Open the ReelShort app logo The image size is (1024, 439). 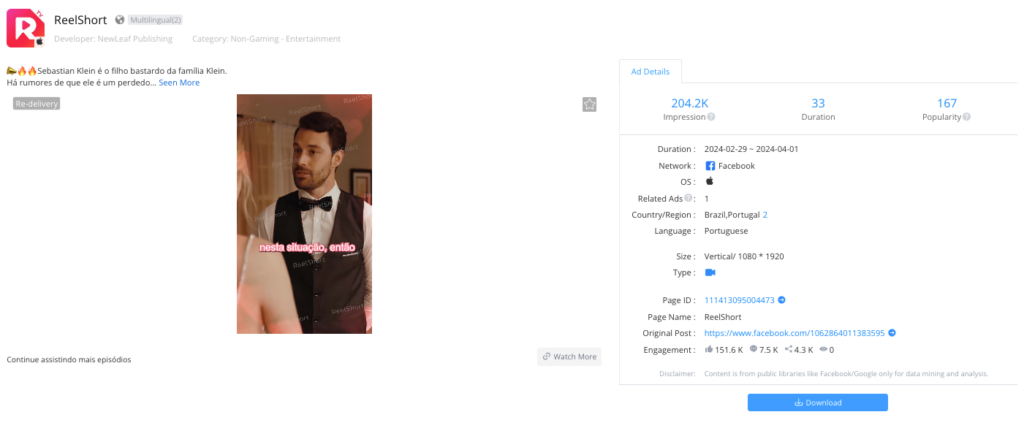(x=26, y=28)
